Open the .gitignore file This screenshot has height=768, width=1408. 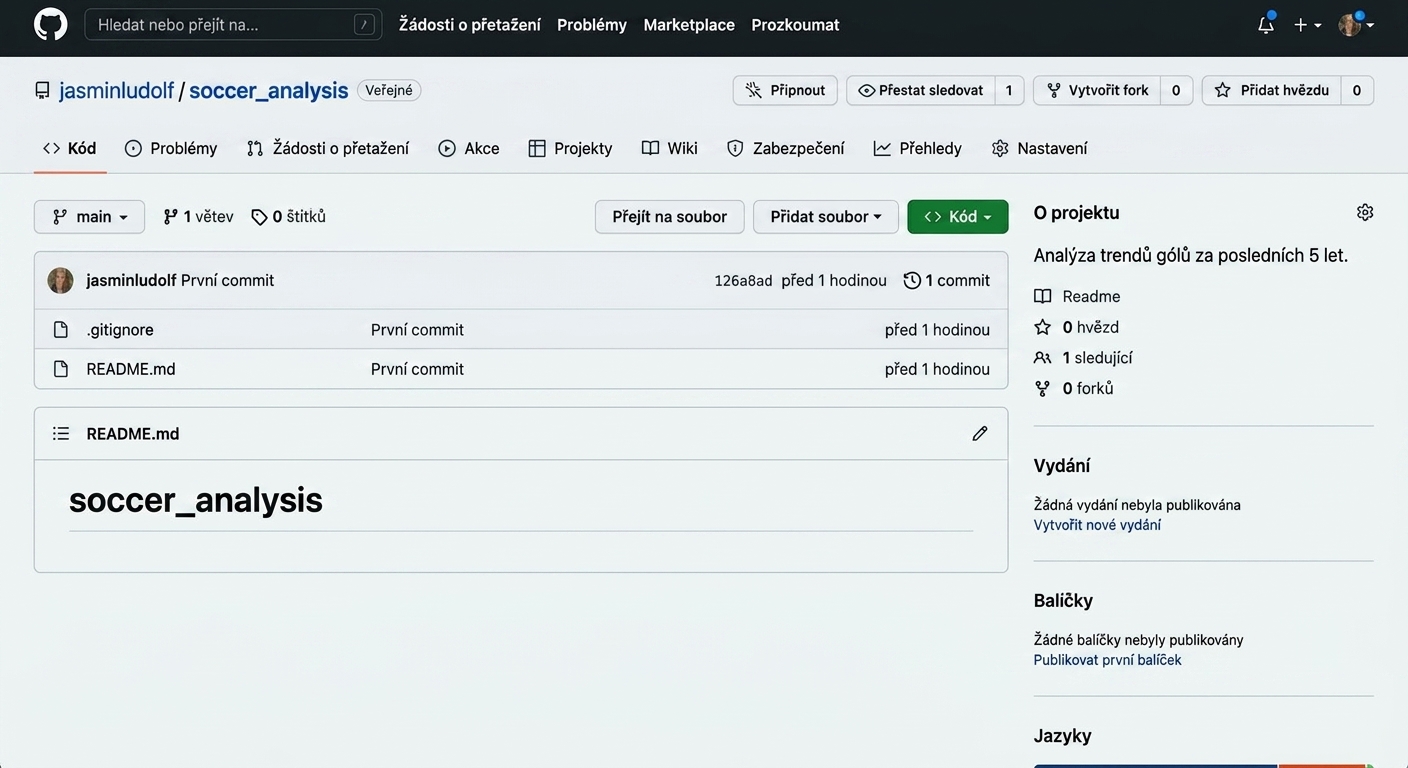tap(120, 330)
